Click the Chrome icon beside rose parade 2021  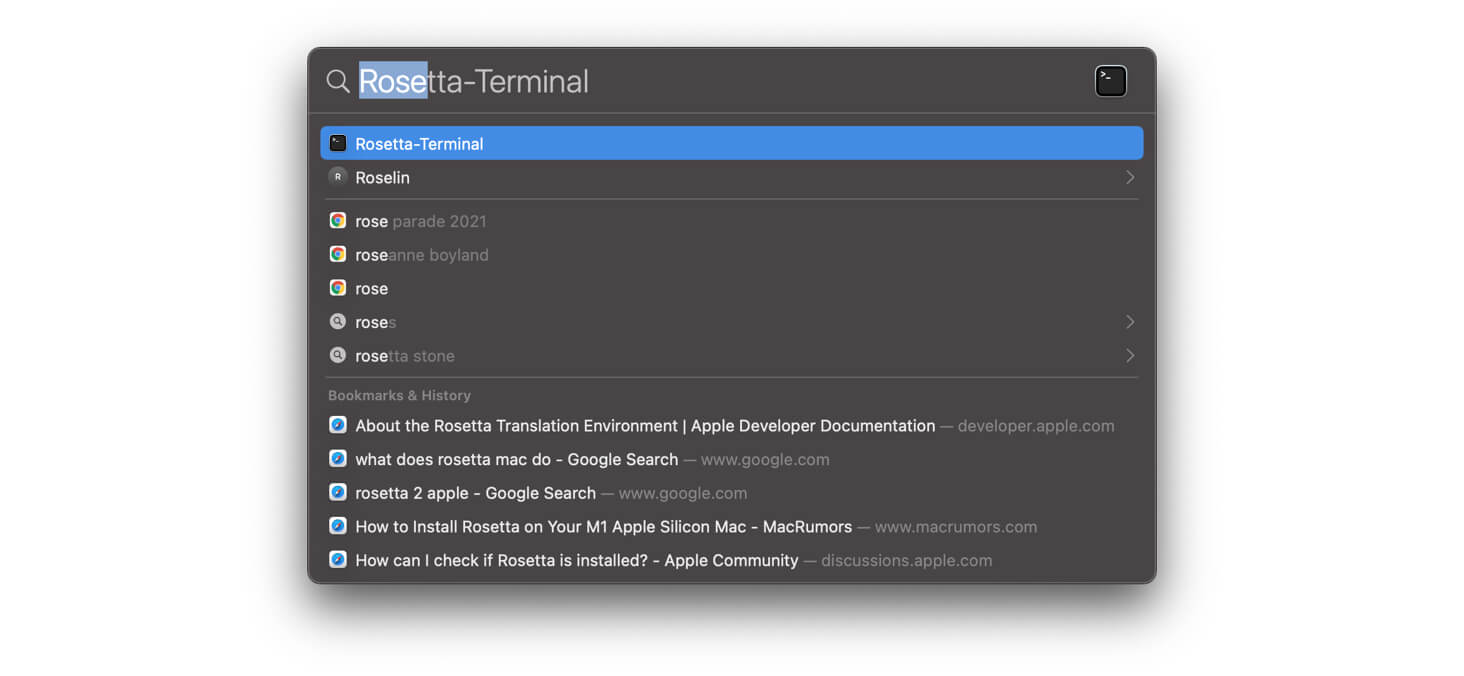(x=338, y=220)
